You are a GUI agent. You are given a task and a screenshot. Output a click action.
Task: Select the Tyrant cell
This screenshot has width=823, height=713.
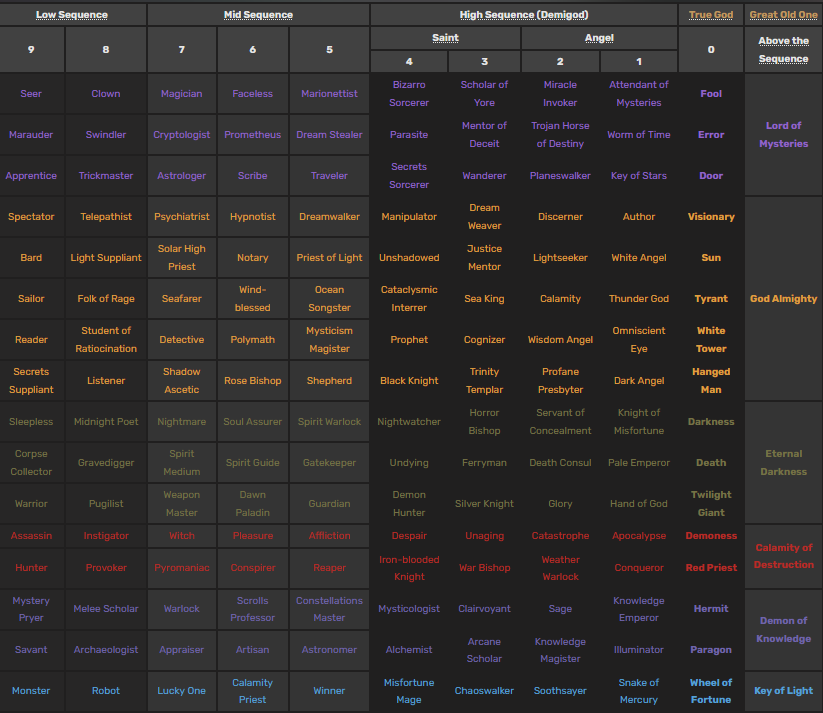click(x=711, y=298)
